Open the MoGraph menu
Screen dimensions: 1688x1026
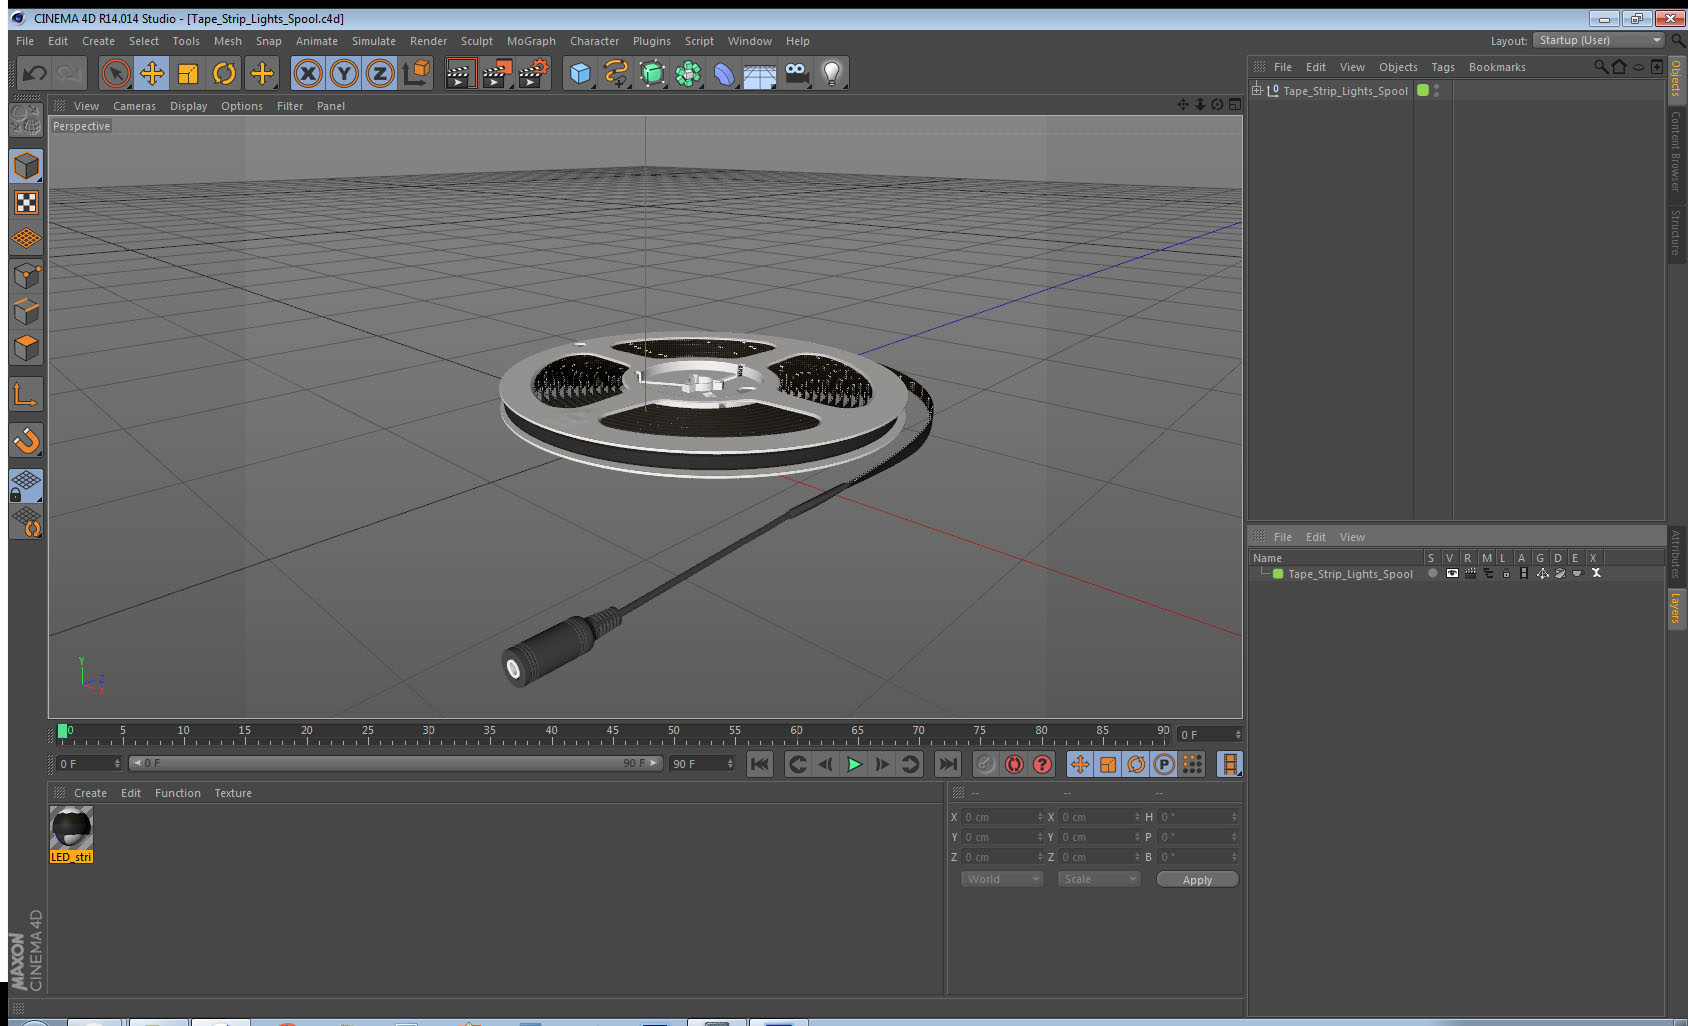tap(531, 41)
